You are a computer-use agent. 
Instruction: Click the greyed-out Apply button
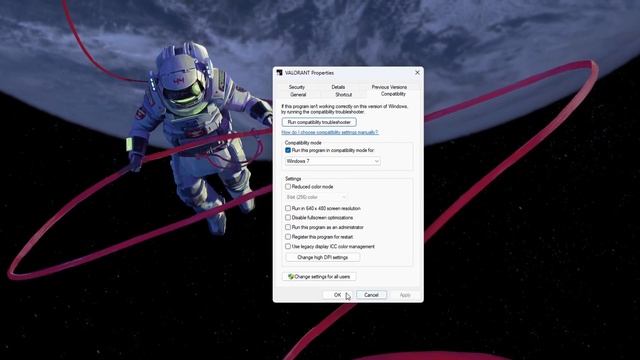tap(405, 295)
